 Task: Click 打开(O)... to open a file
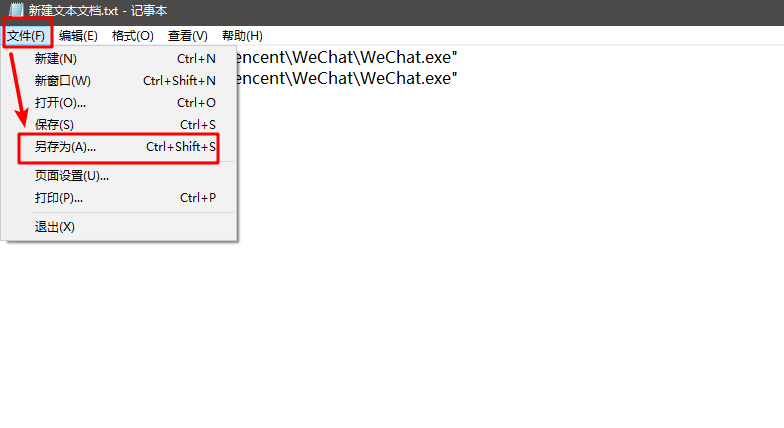click(60, 103)
